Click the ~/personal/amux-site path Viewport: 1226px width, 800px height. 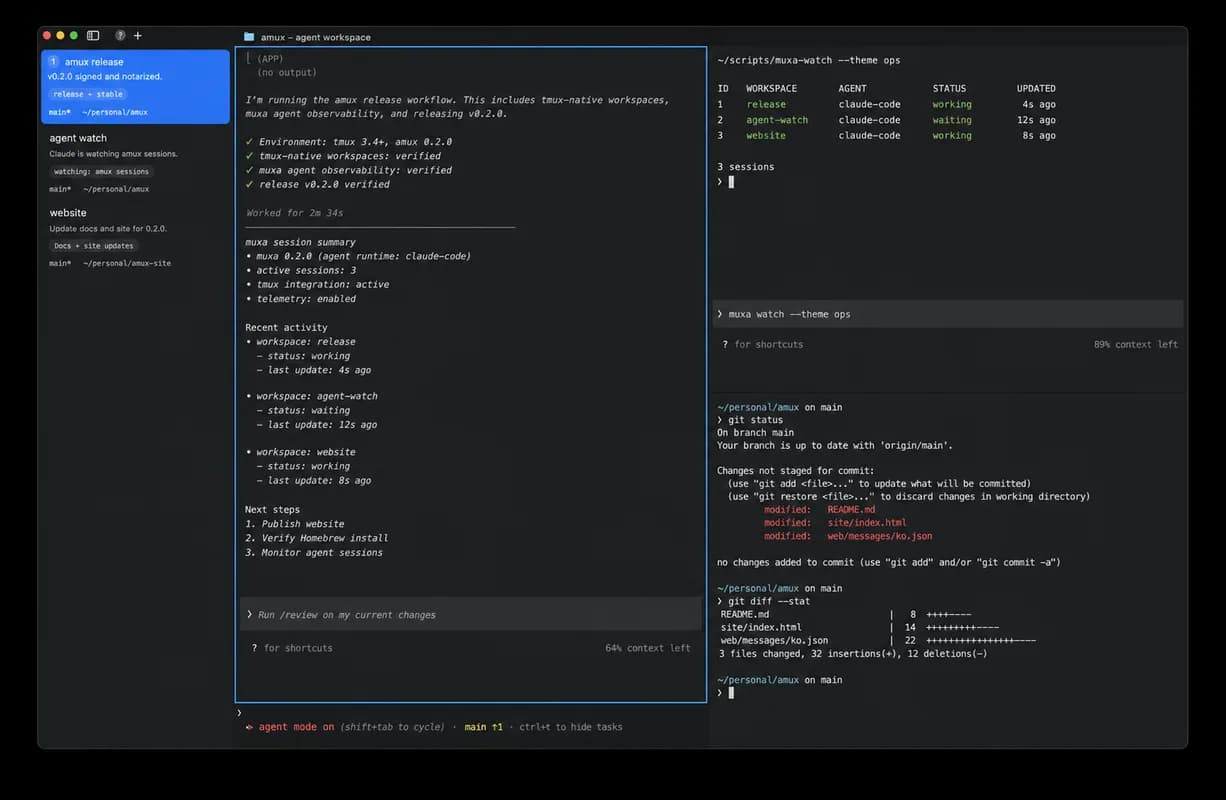click(127, 264)
